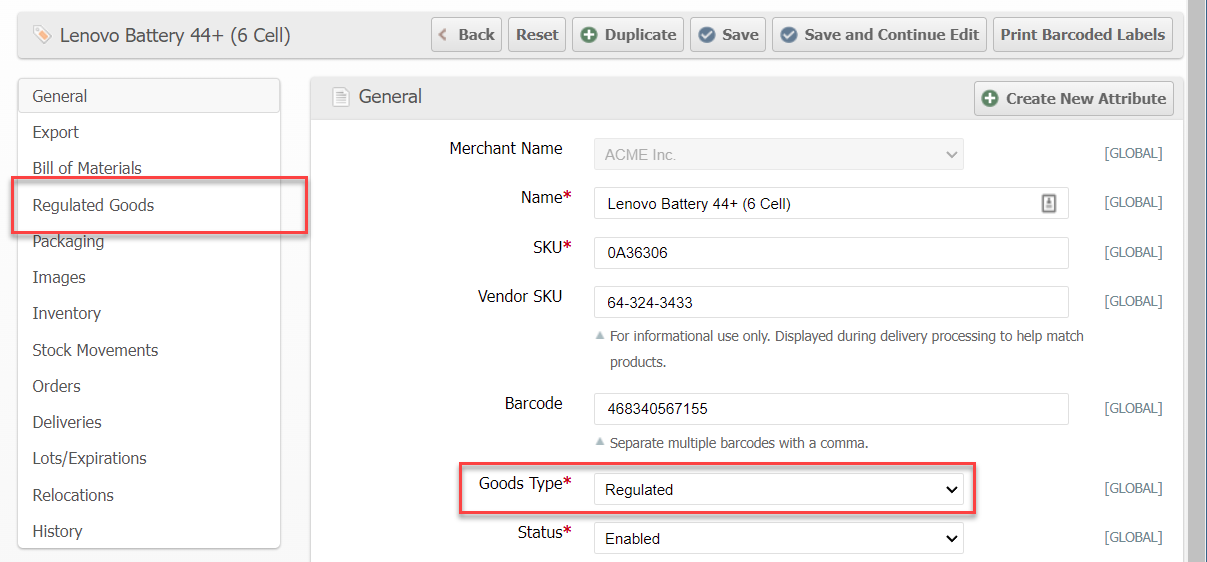Save the product
The width and height of the screenshot is (1207, 562).
pos(727,34)
